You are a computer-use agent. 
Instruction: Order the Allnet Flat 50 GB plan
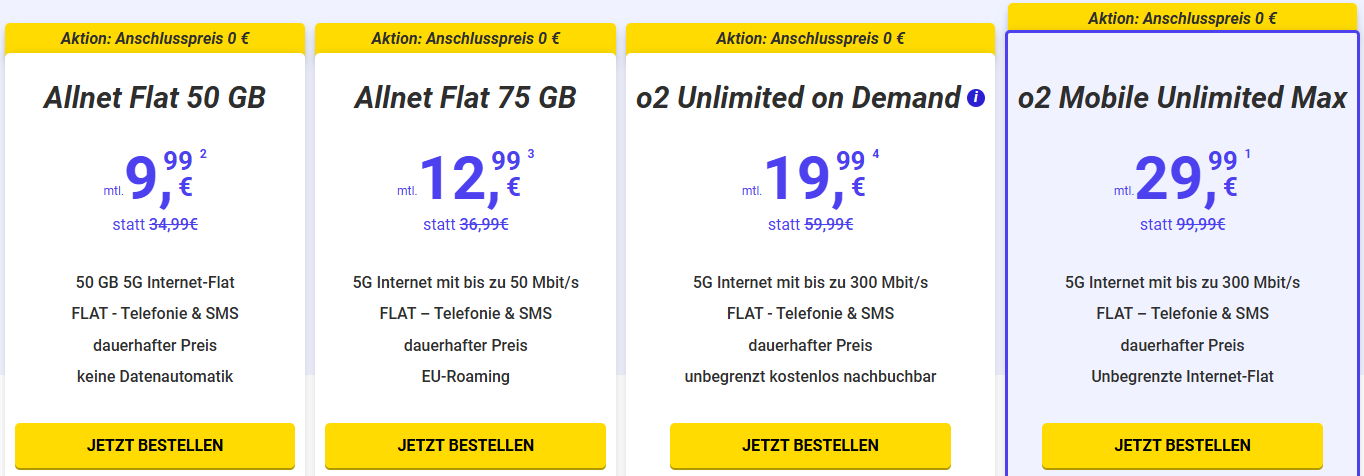click(155, 445)
